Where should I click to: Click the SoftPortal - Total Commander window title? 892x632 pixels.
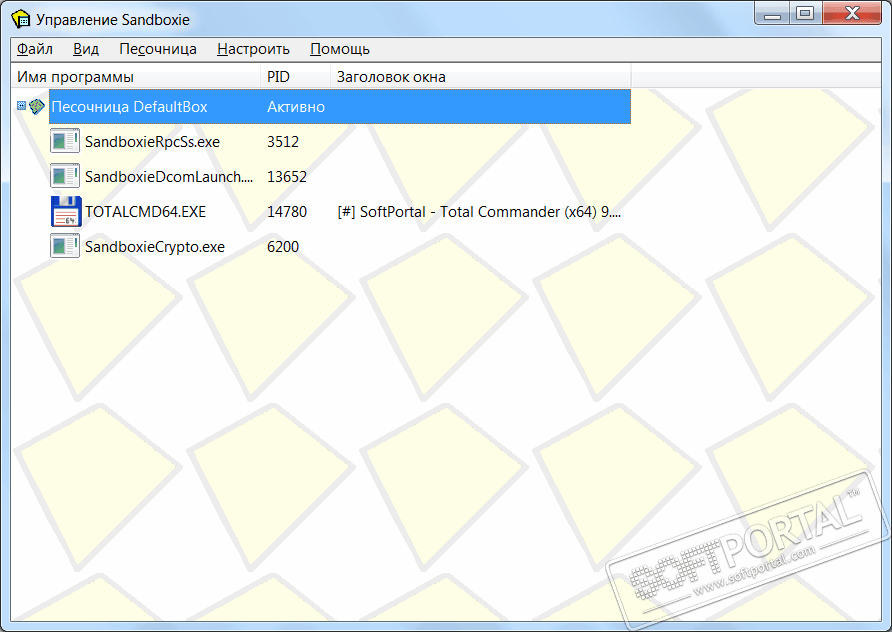click(479, 212)
